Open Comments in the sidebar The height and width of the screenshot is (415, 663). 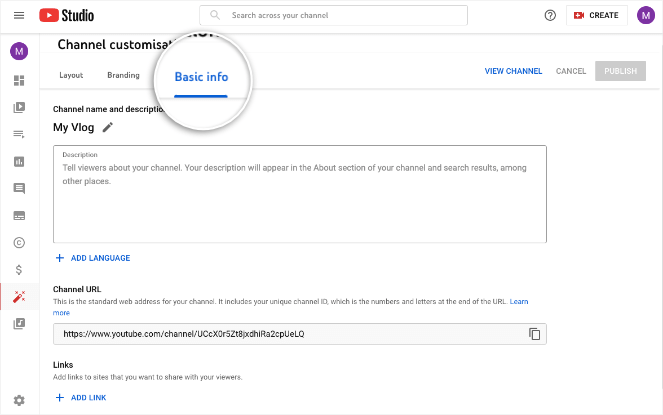coord(19,188)
